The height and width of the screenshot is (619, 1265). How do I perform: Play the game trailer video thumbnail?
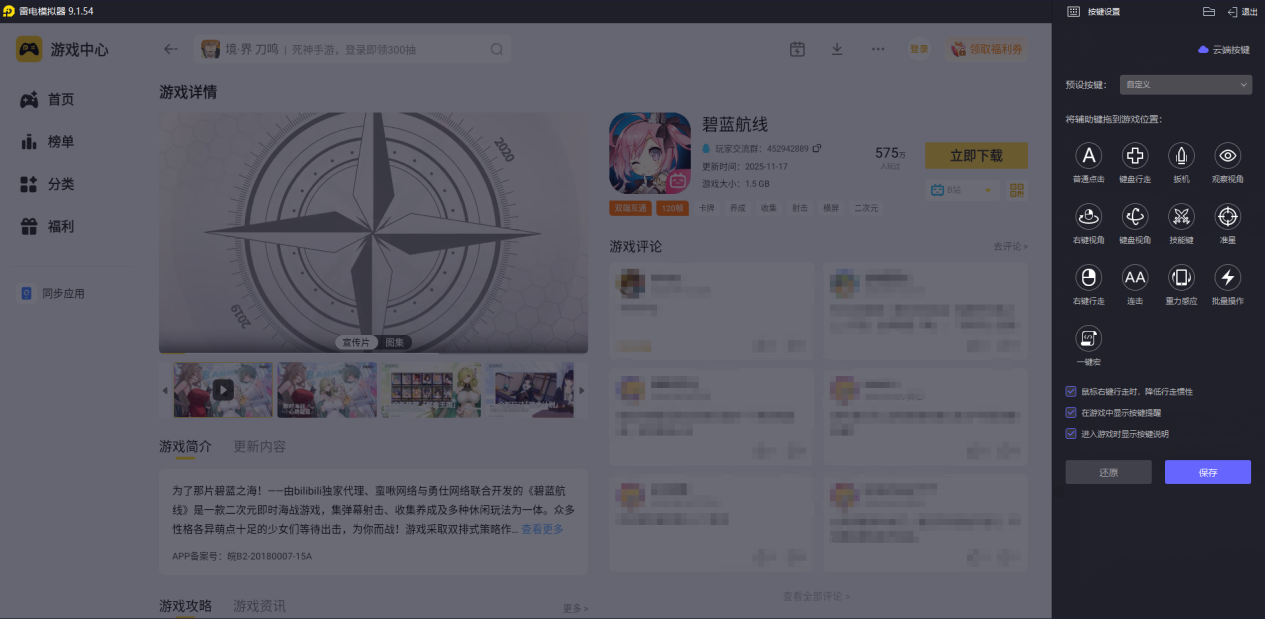[222, 389]
